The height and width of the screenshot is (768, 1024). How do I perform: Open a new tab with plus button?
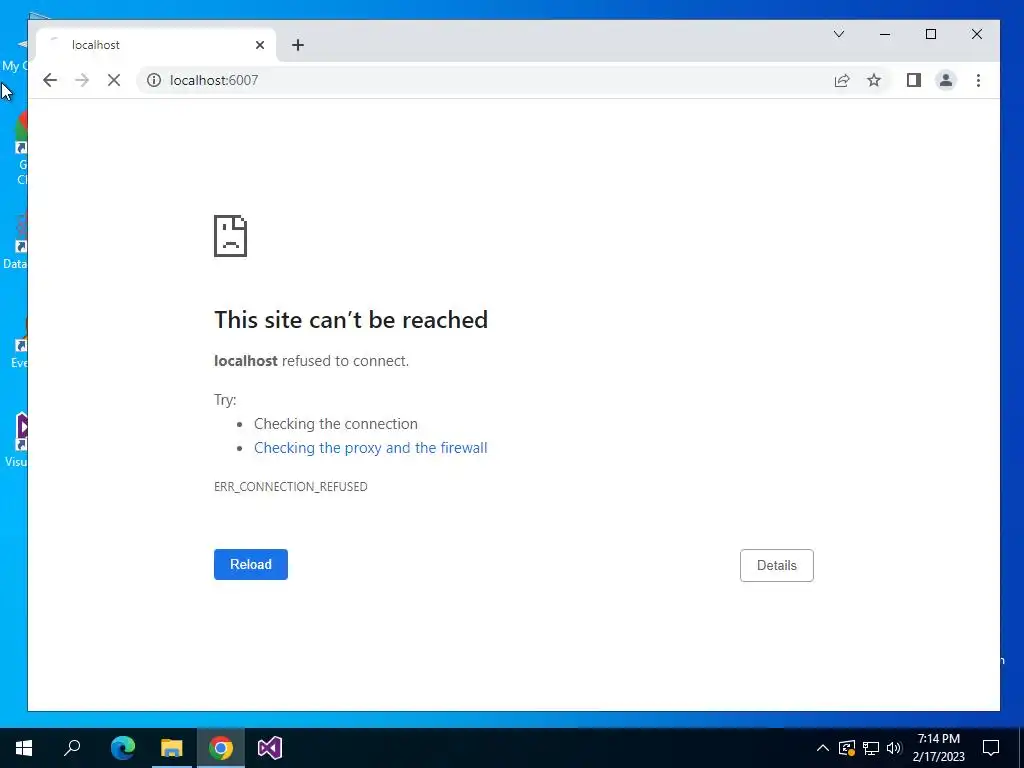[298, 45]
